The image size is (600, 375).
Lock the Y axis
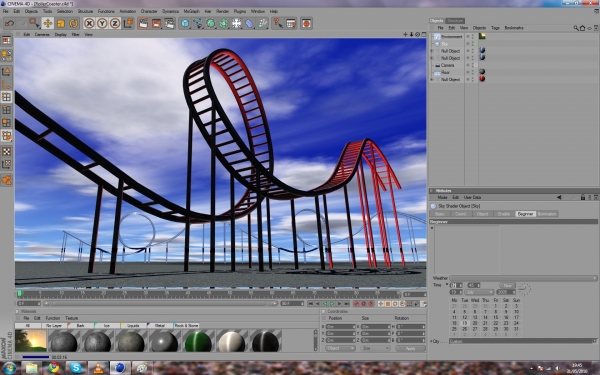pyautogui.click(x=102, y=23)
